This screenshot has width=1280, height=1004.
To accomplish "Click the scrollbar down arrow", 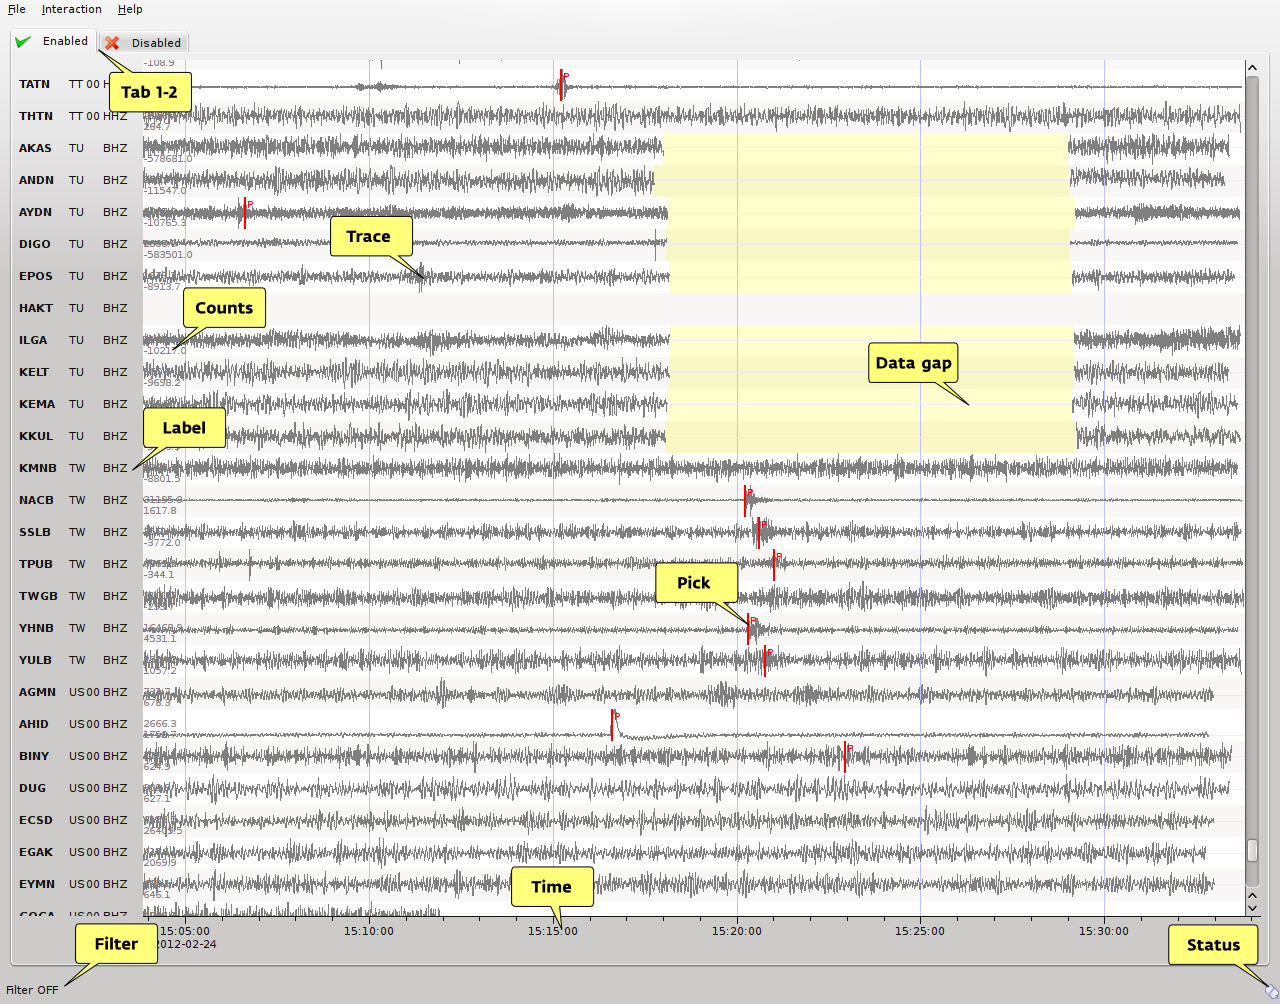I will (1252, 908).
